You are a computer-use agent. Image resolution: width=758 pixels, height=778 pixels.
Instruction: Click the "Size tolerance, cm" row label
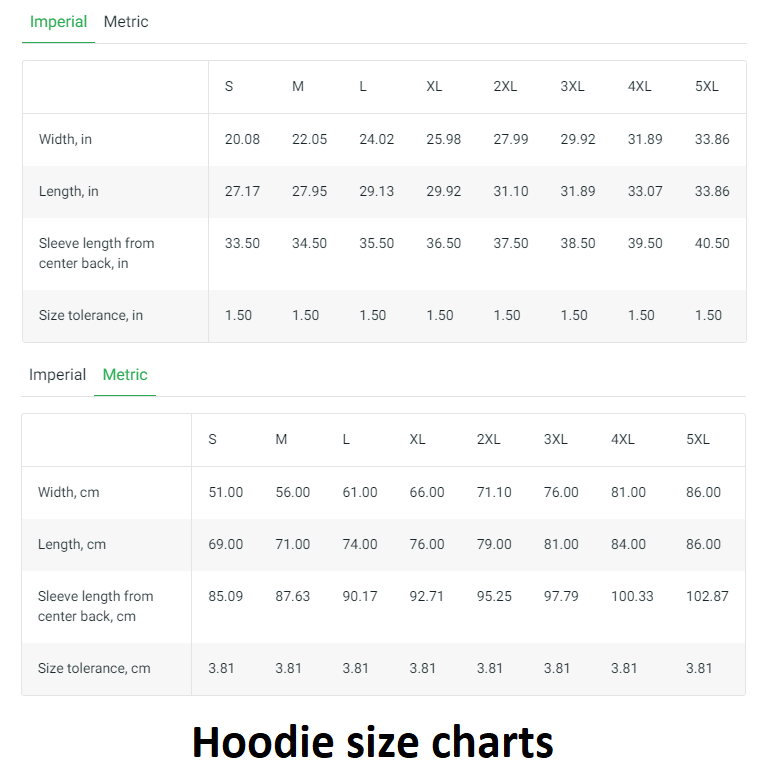pos(94,668)
